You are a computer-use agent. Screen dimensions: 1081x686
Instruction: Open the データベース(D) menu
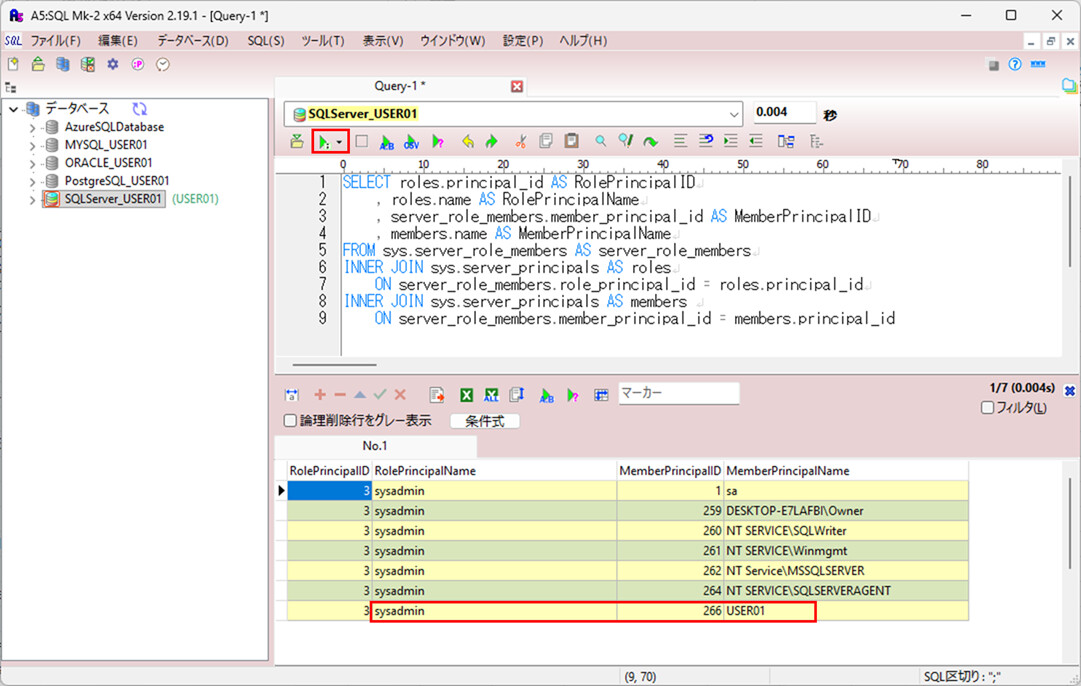point(192,41)
